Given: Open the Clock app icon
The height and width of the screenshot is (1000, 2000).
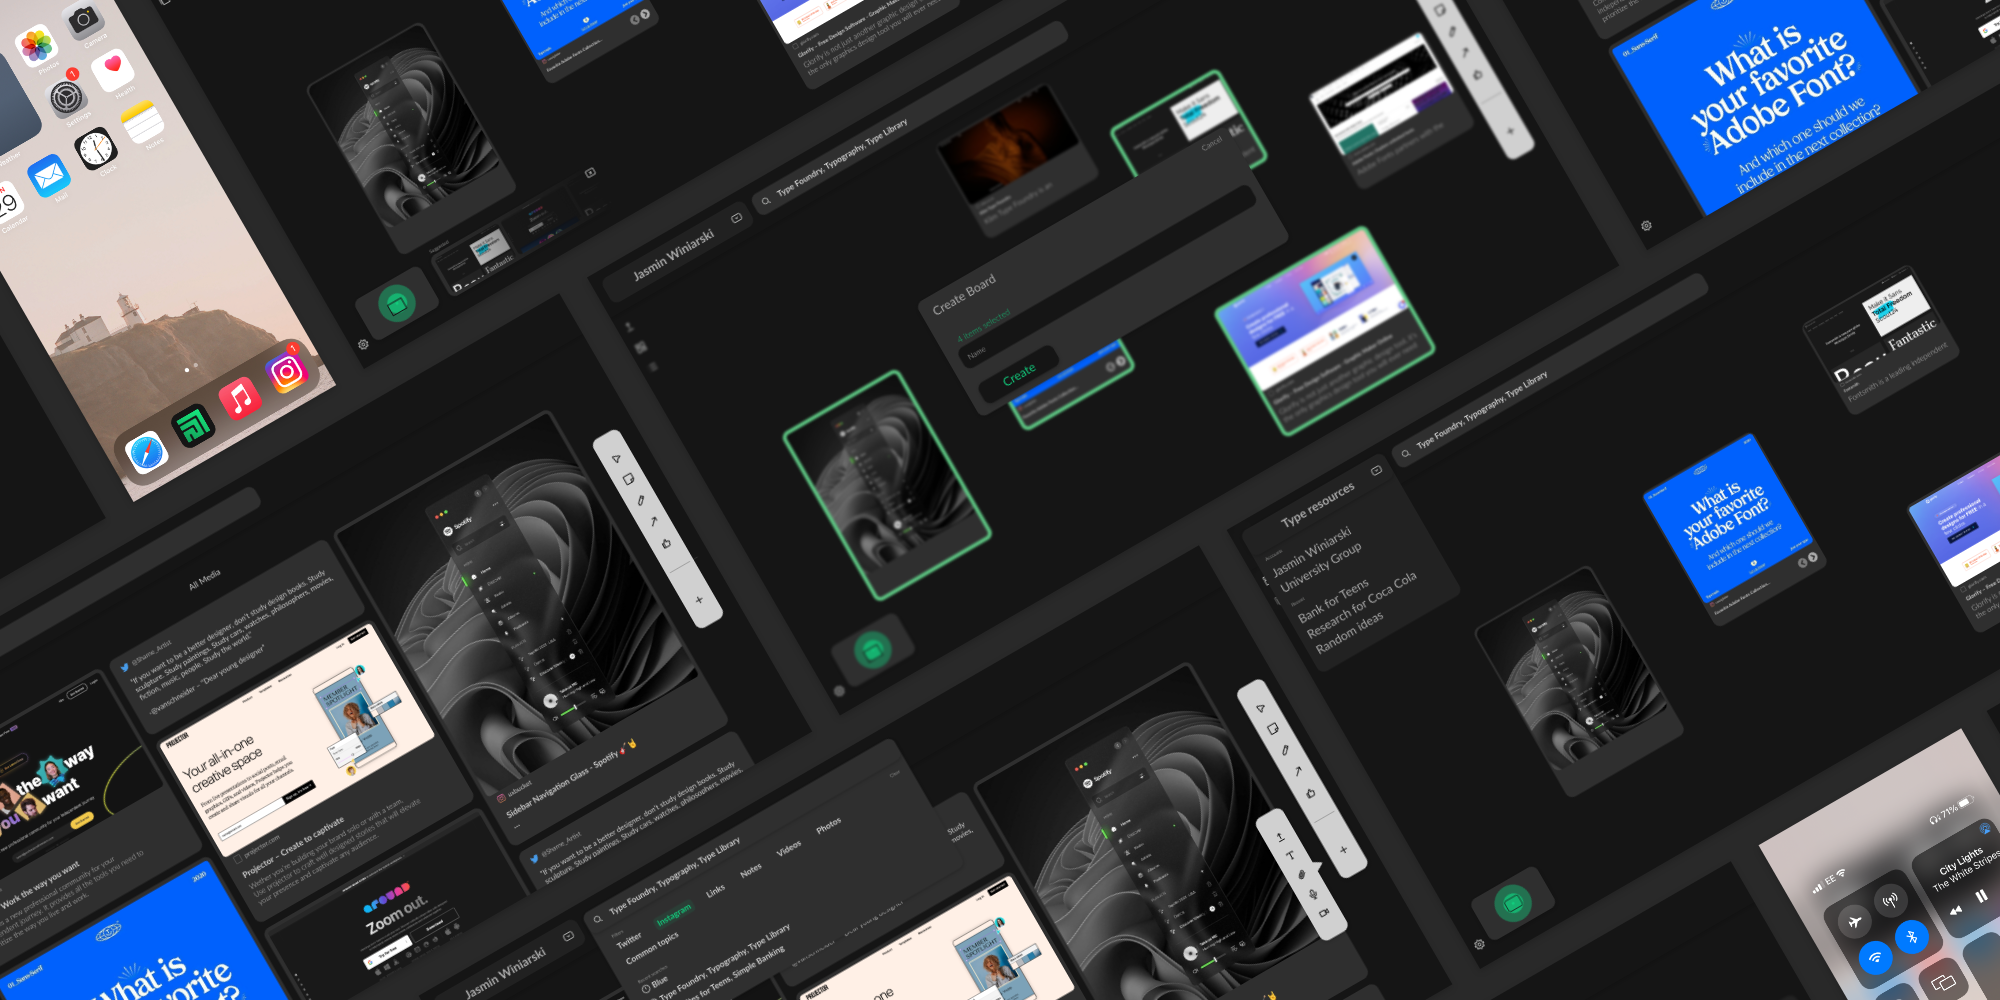Looking at the screenshot, I should [97, 150].
